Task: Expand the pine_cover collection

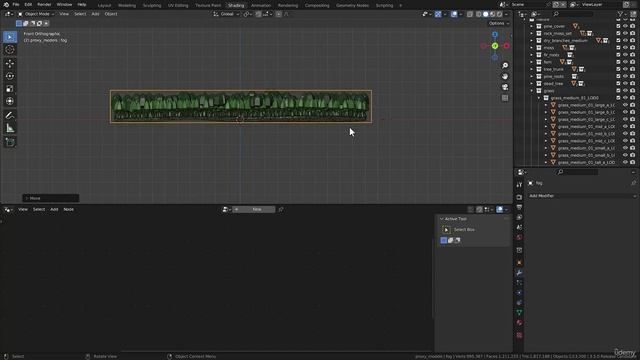Action: pos(531,26)
